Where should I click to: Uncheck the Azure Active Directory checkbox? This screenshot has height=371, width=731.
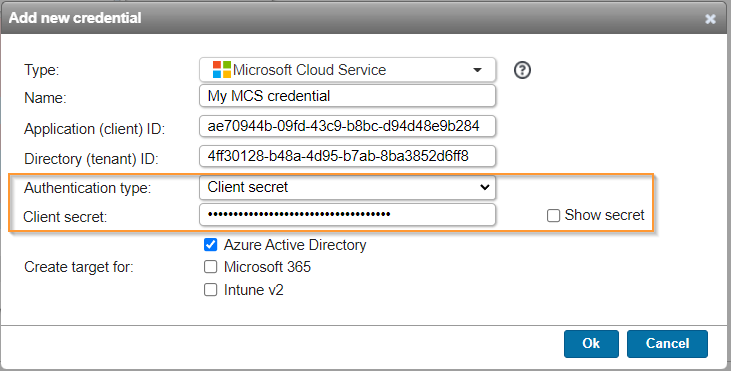(211, 245)
